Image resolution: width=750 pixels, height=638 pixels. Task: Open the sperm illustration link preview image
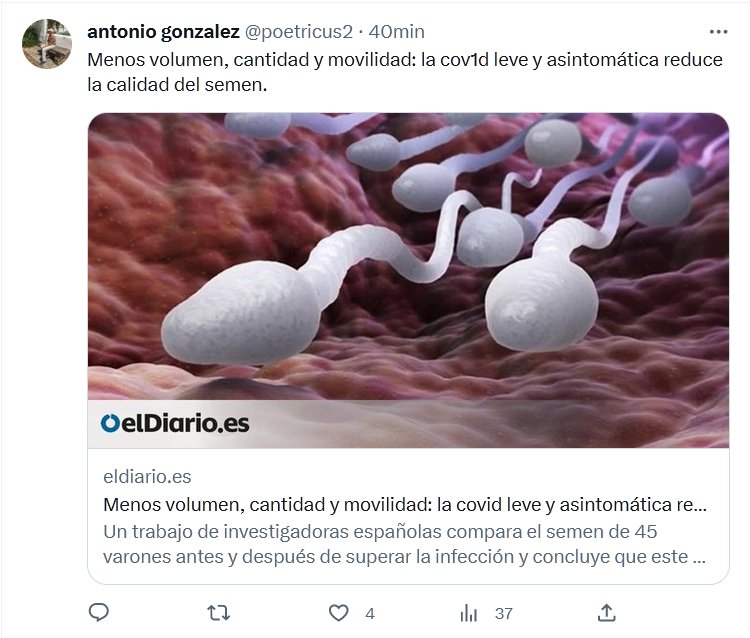click(x=408, y=280)
